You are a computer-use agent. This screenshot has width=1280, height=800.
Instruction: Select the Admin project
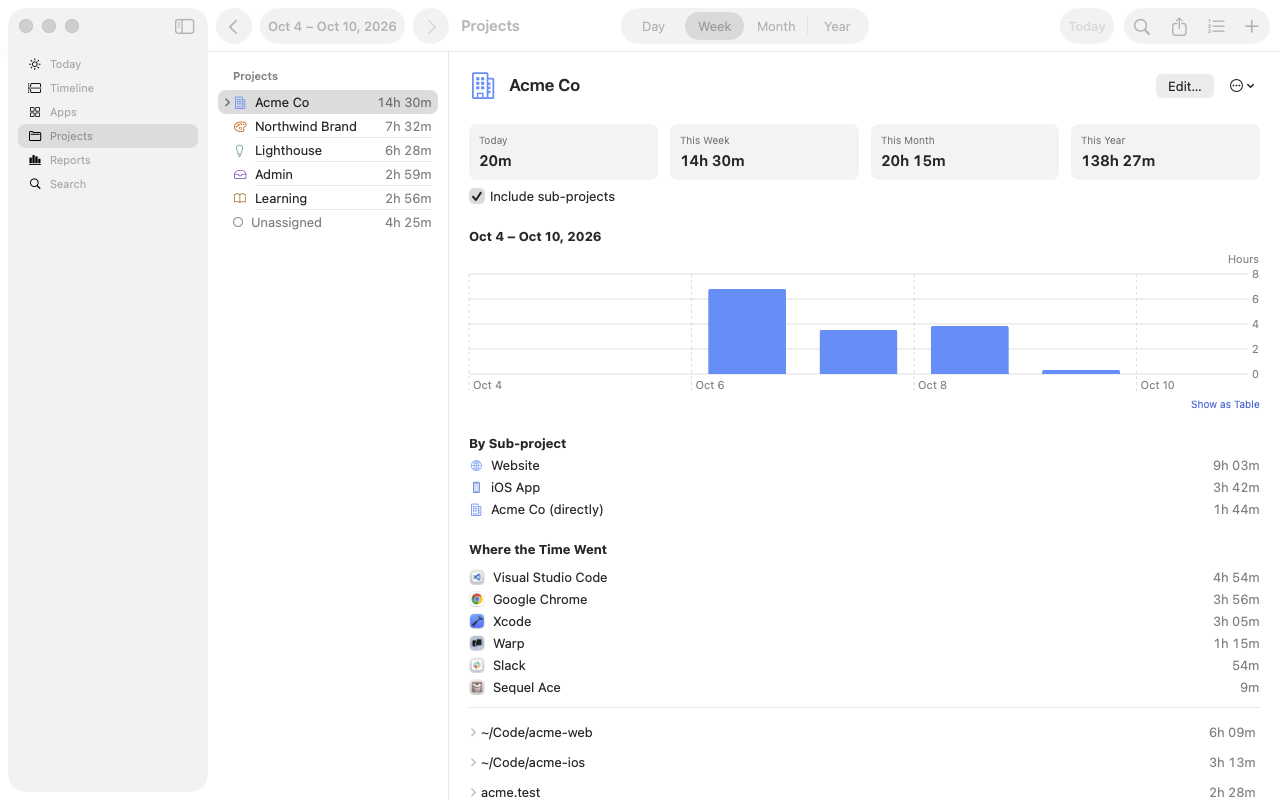click(328, 174)
